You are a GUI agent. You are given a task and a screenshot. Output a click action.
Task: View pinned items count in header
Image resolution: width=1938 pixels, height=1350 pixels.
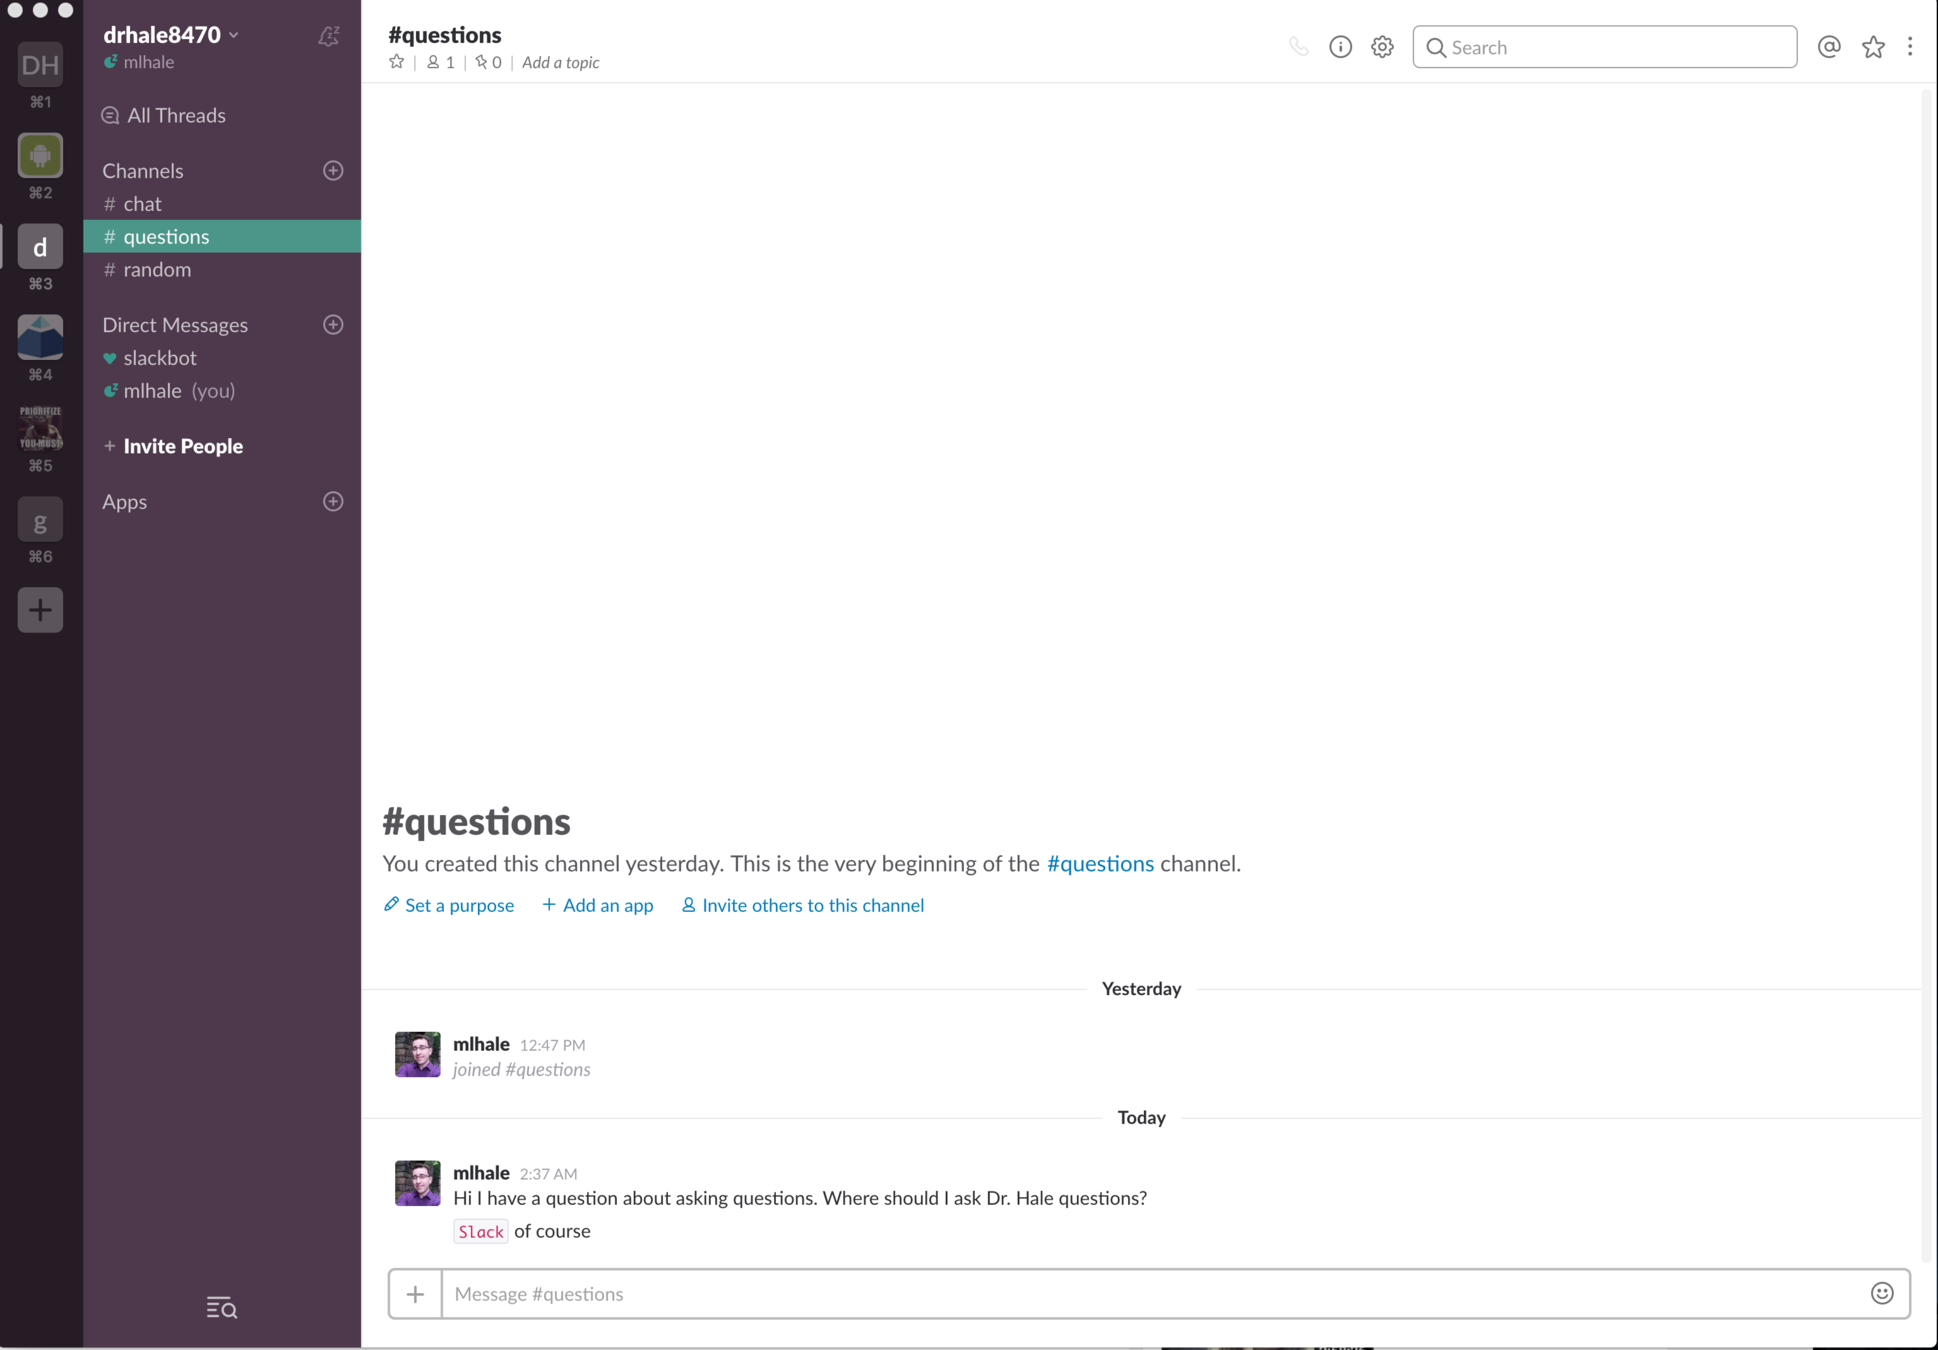click(488, 62)
